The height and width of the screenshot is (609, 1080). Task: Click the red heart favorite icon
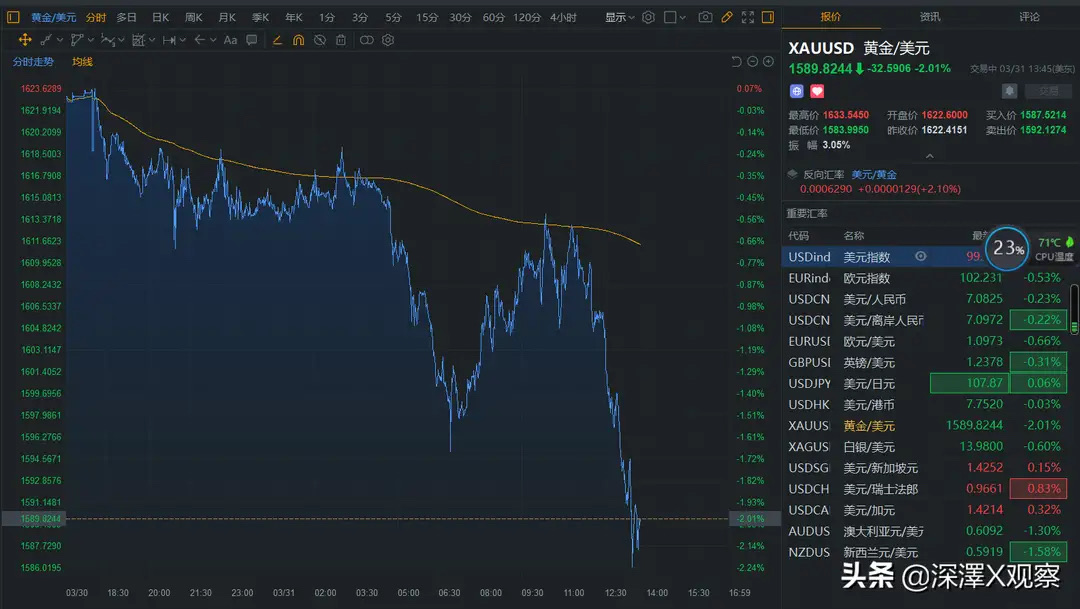pos(817,91)
